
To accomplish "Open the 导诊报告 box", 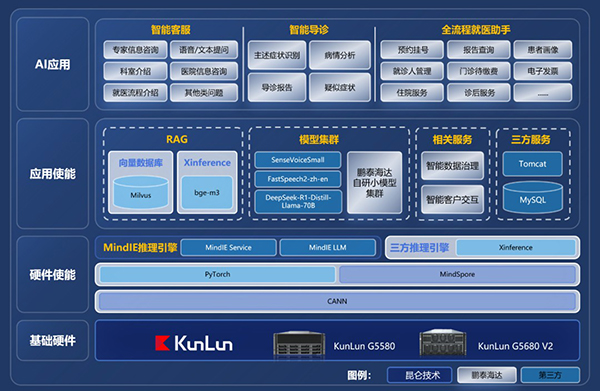I will (277, 88).
